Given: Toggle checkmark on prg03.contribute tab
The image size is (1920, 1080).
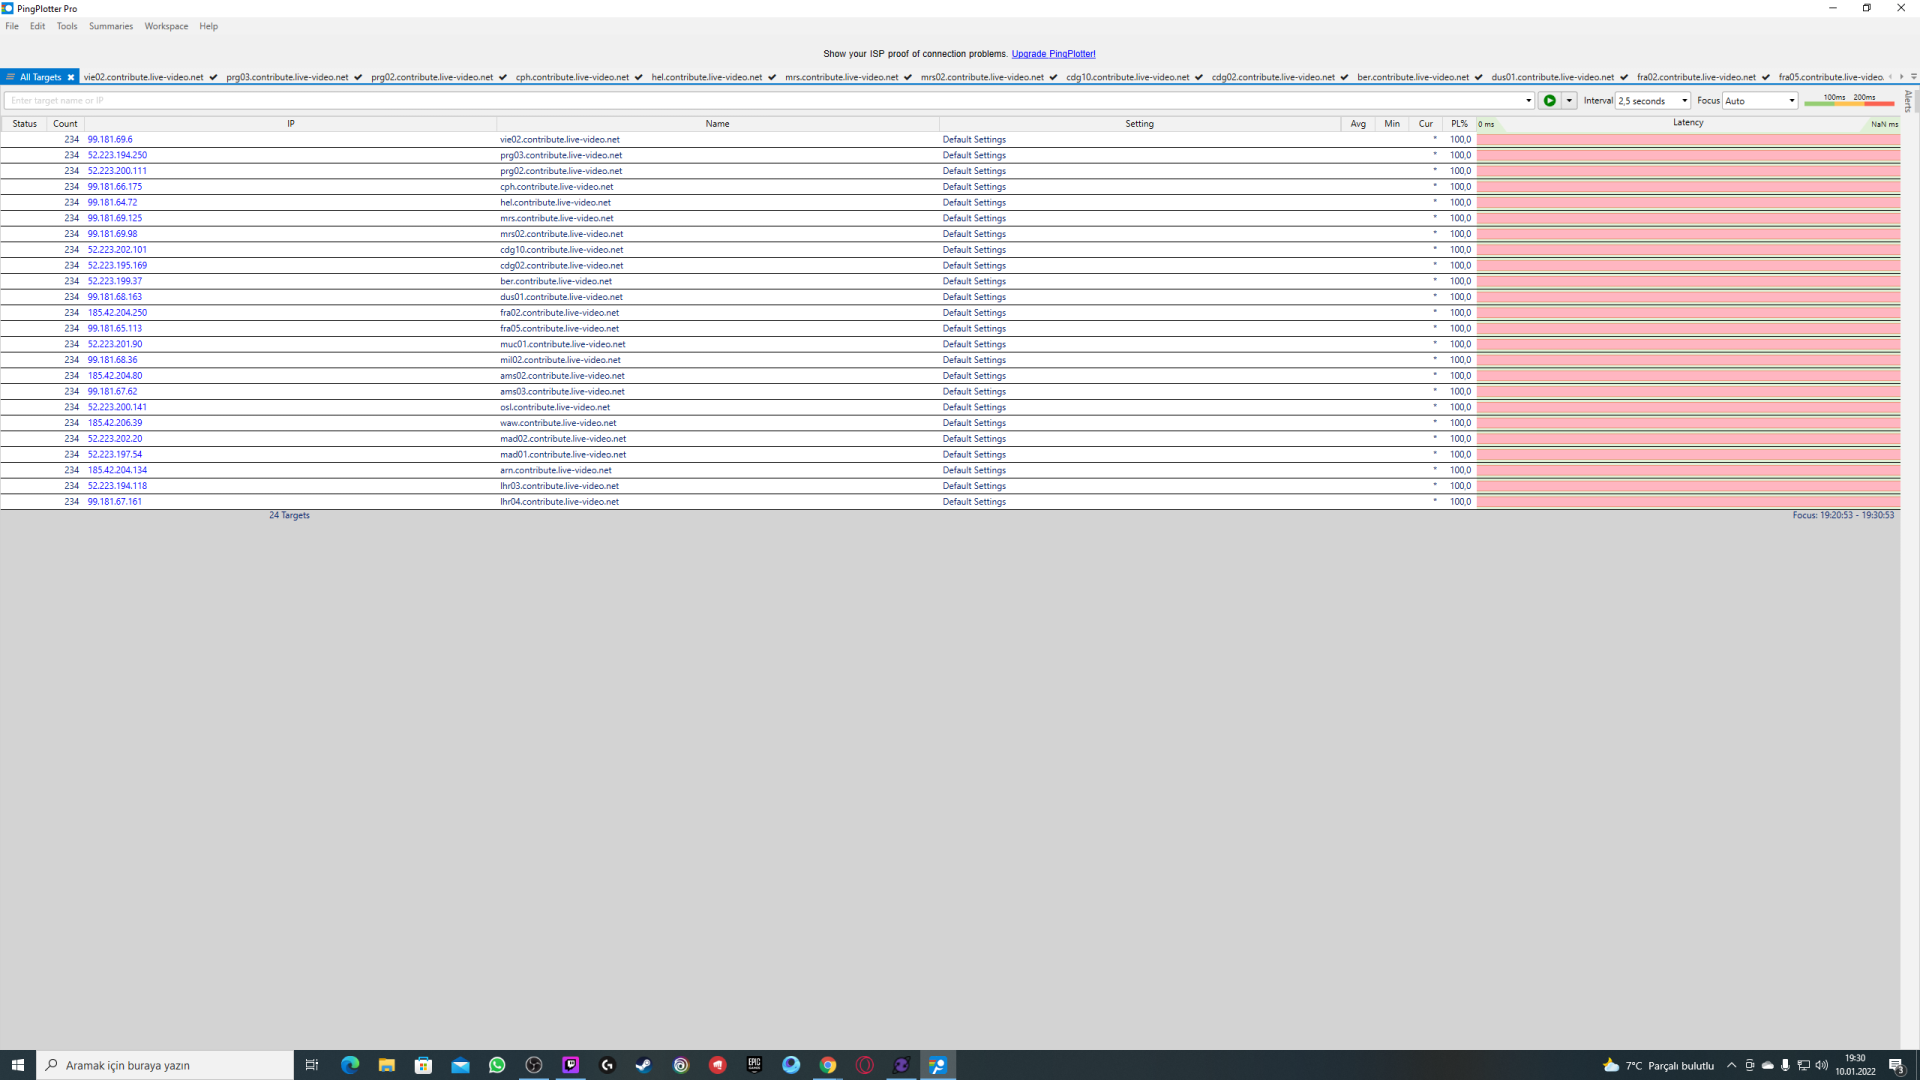Looking at the screenshot, I should pos(358,77).
